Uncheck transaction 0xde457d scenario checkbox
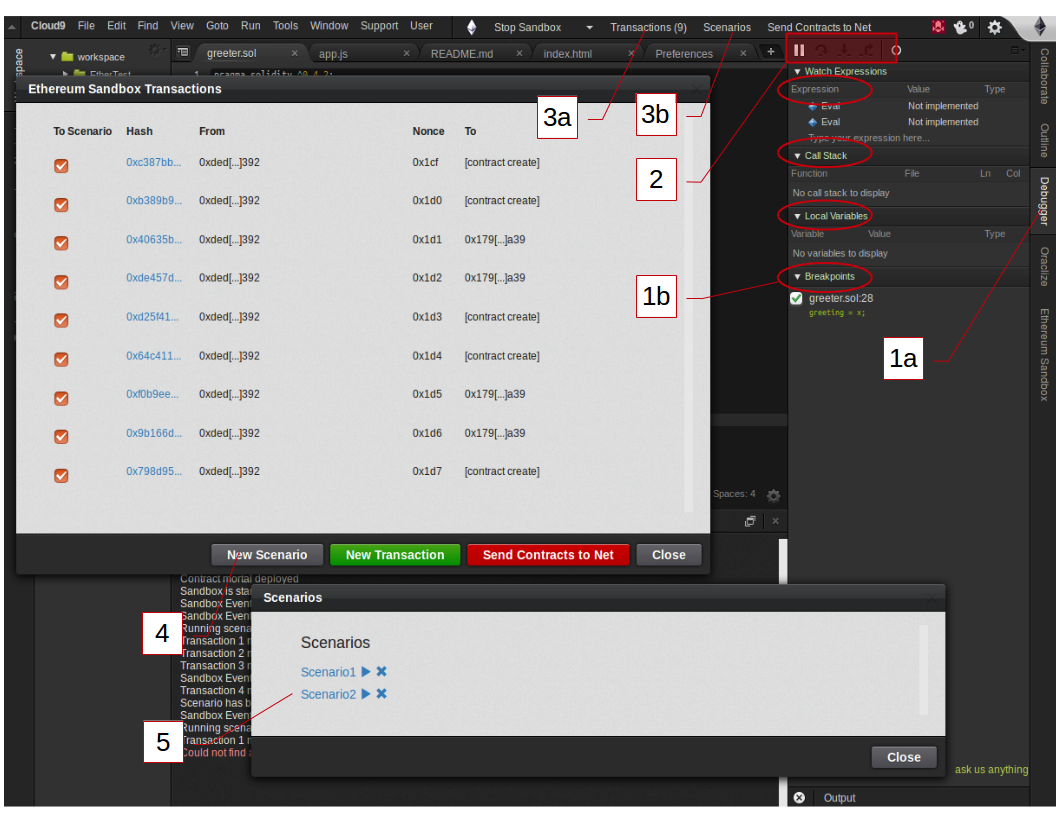This screenshot has width=1056, height=816. 61,282
